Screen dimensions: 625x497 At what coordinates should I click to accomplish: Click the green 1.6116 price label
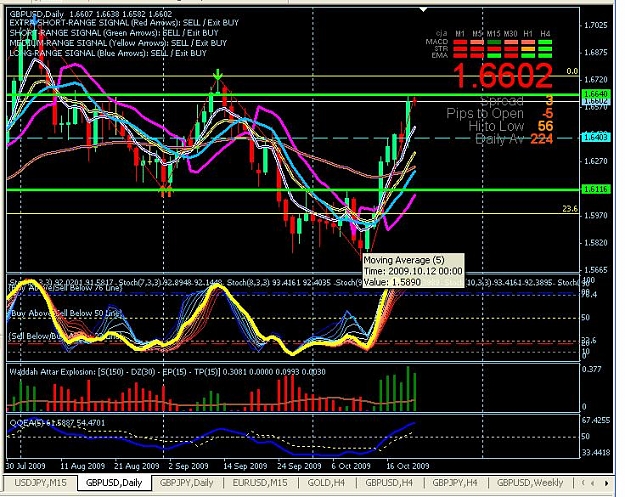pyautogui.click(x=596, y=189)
